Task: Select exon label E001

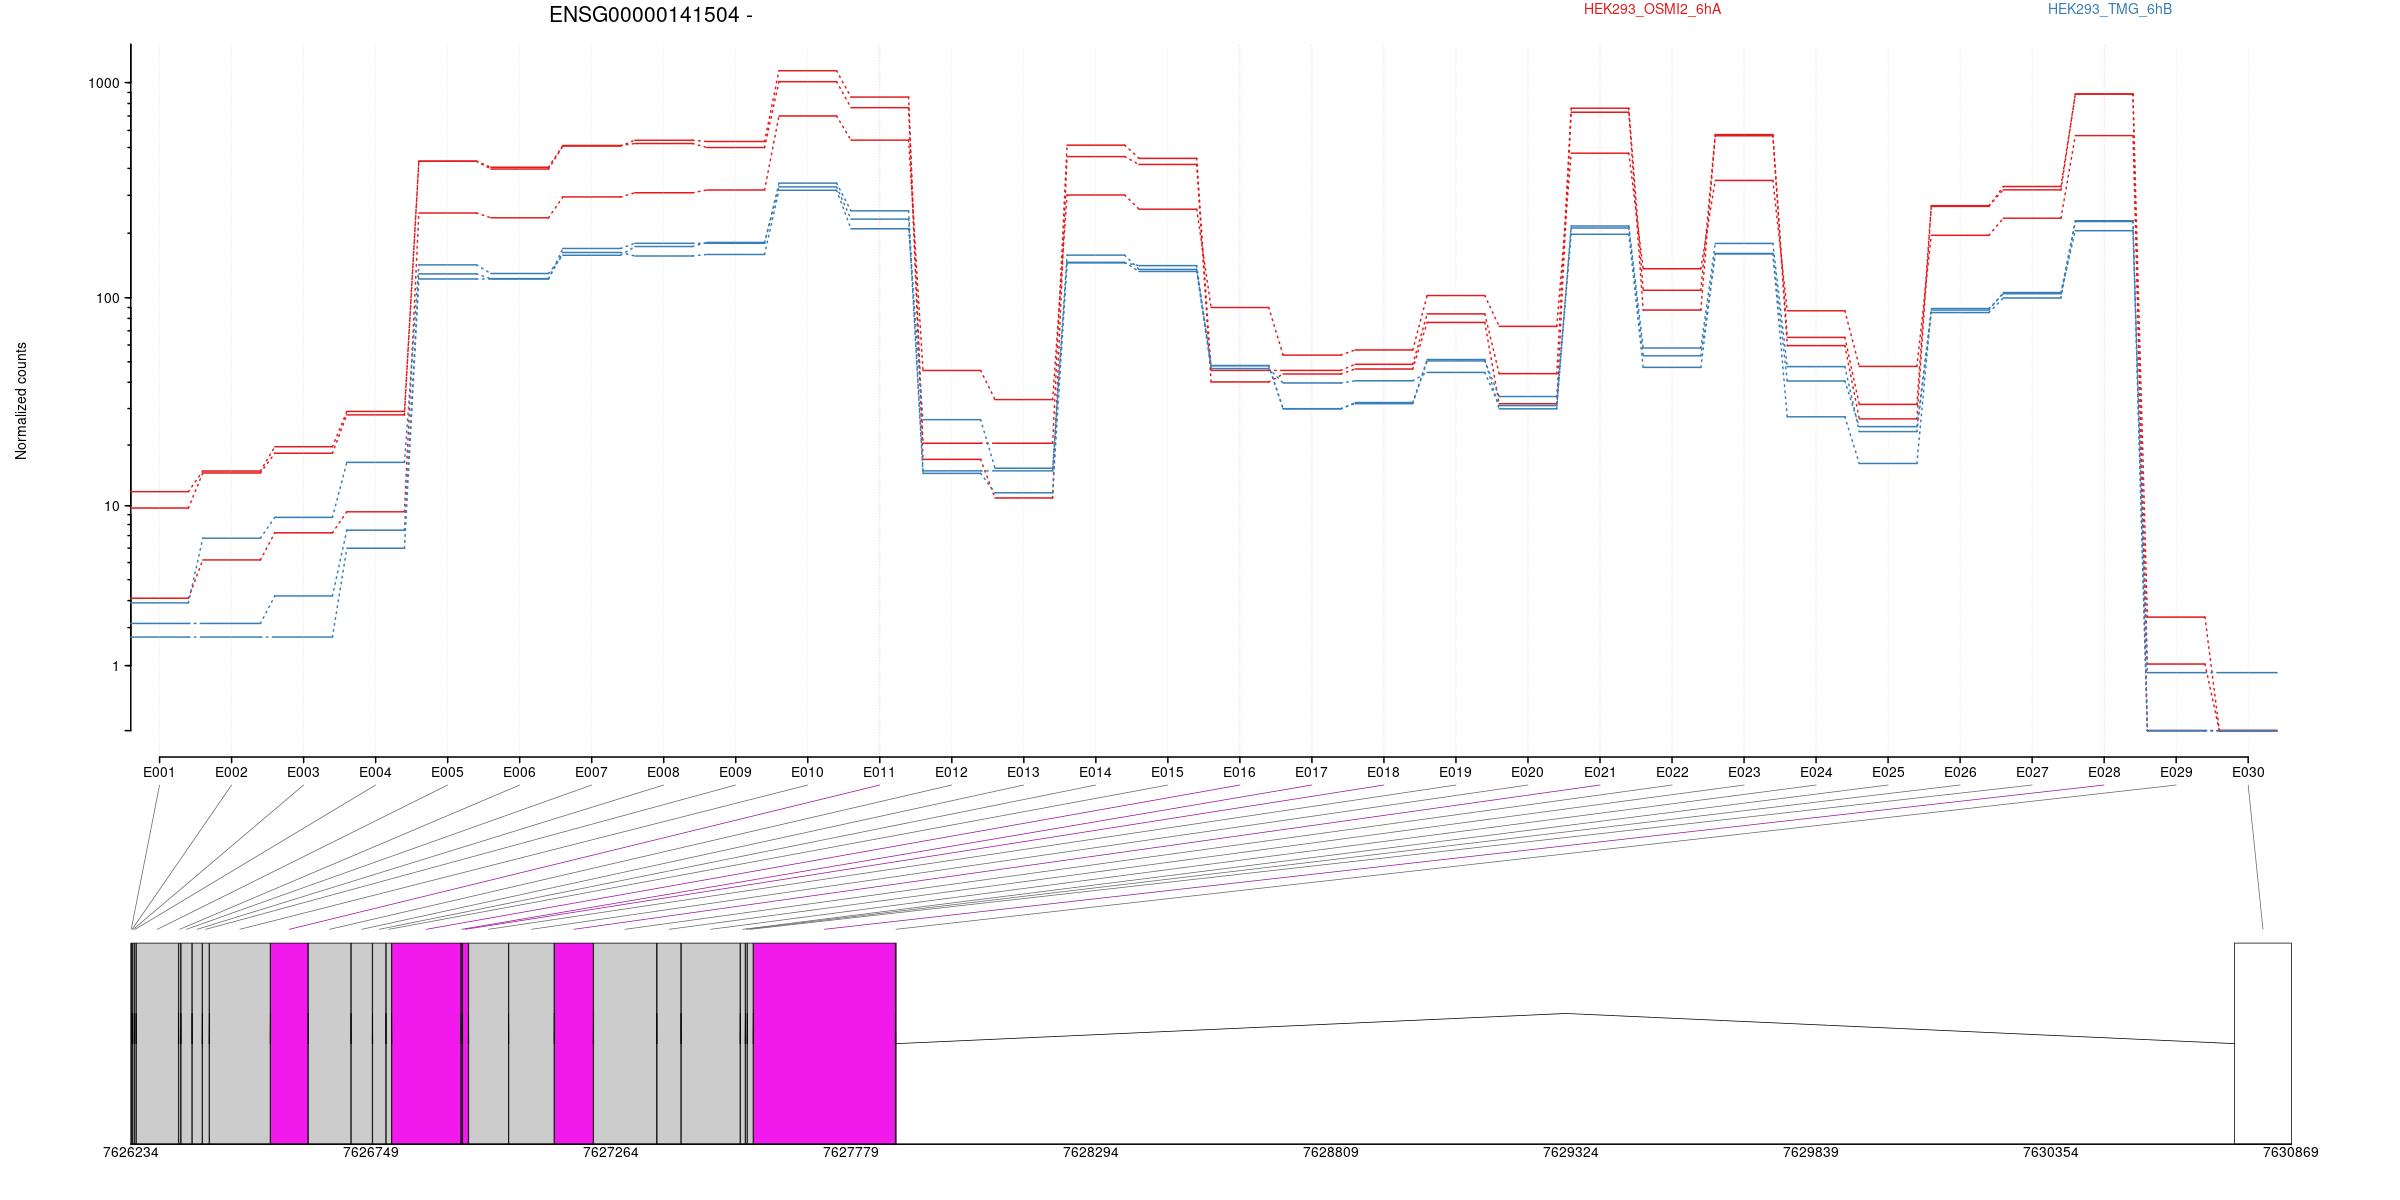Action: coord(159,772)
